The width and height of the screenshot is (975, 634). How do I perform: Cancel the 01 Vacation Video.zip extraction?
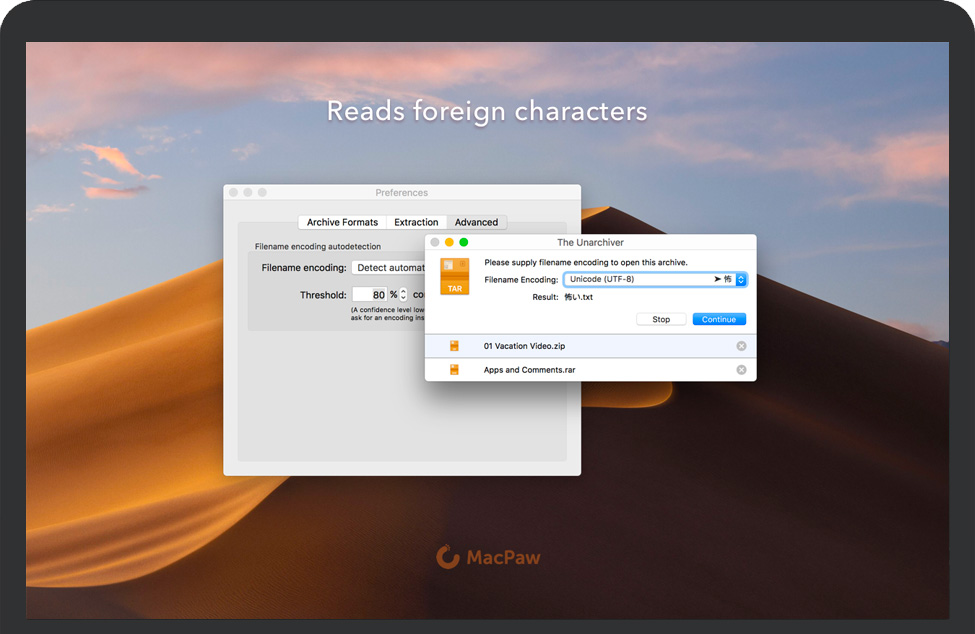coord(741,346)
